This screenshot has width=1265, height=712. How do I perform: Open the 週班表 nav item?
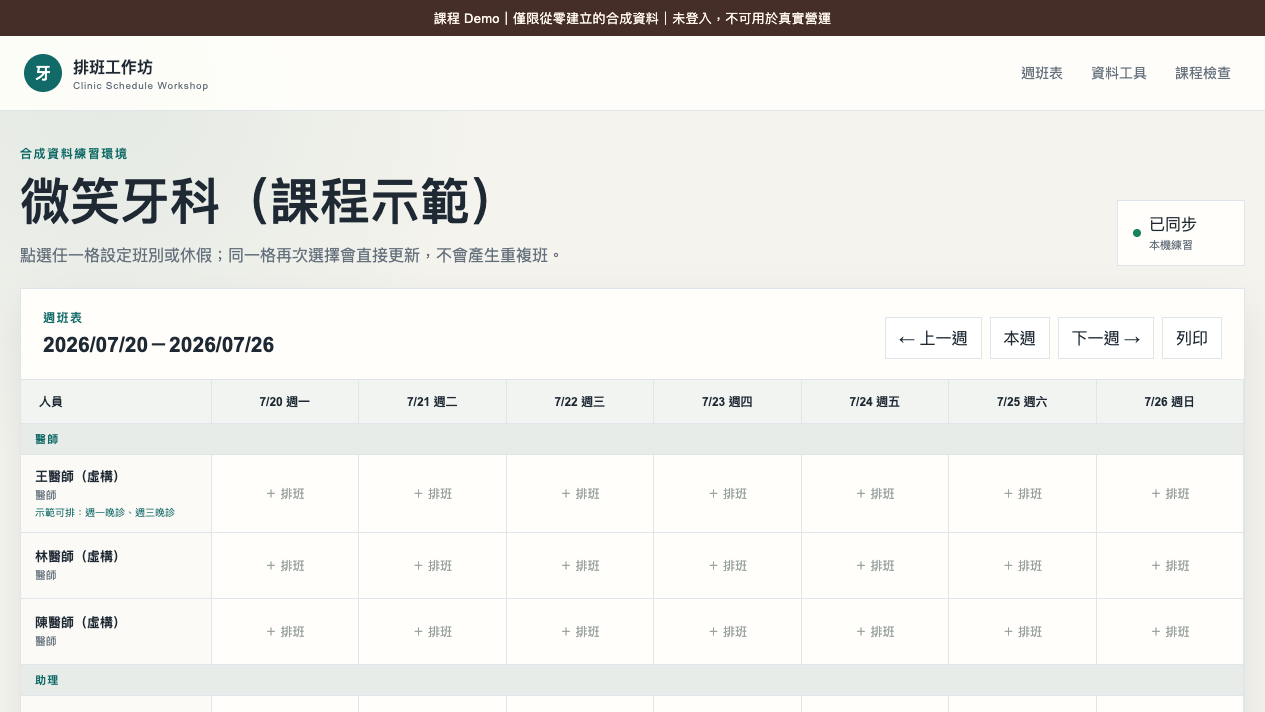point(1042,73)
